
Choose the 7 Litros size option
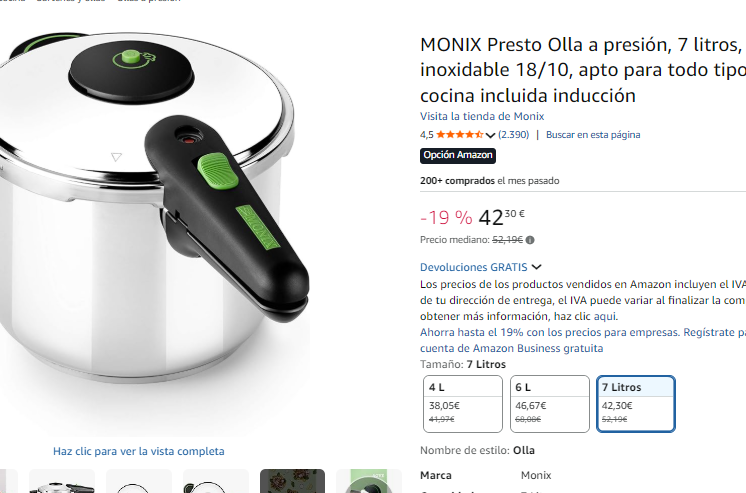tap(636, 404)
